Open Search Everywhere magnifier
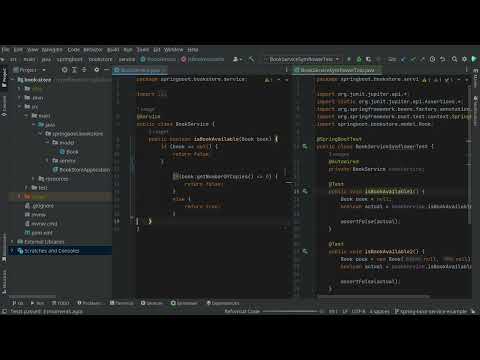The width and height of the screenshot is (480, 360). click(x=454, y=59)
